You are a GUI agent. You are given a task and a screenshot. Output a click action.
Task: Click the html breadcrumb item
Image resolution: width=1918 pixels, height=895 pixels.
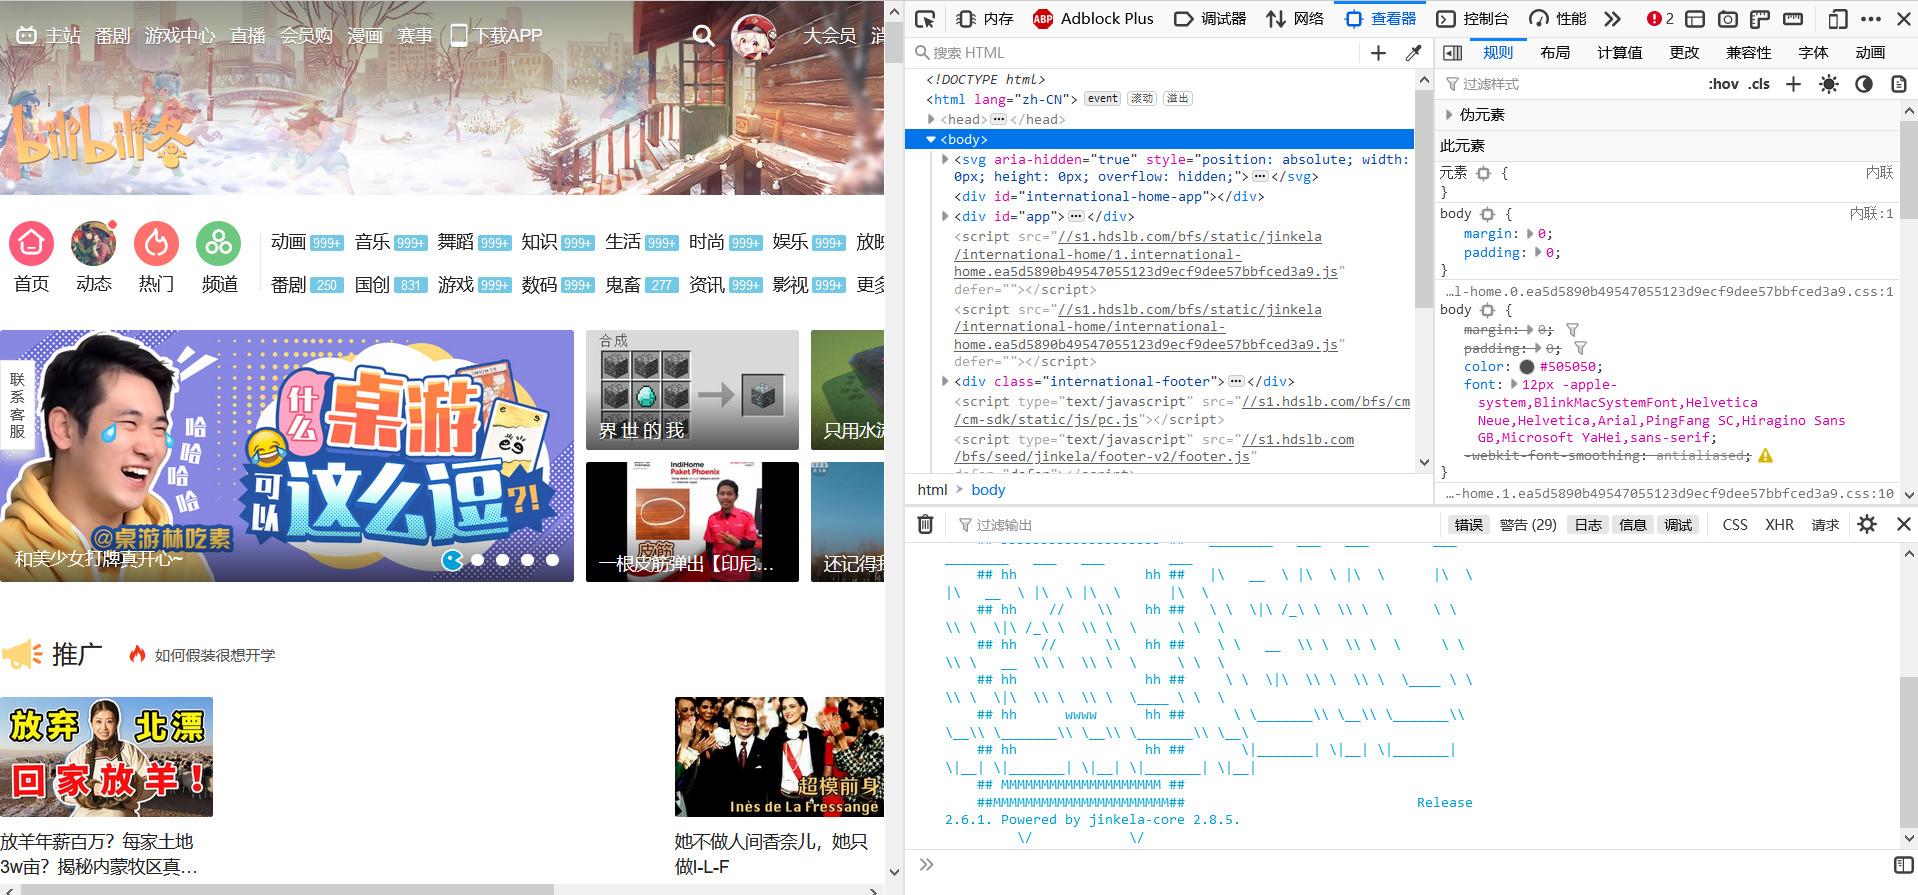coord(932,489)
